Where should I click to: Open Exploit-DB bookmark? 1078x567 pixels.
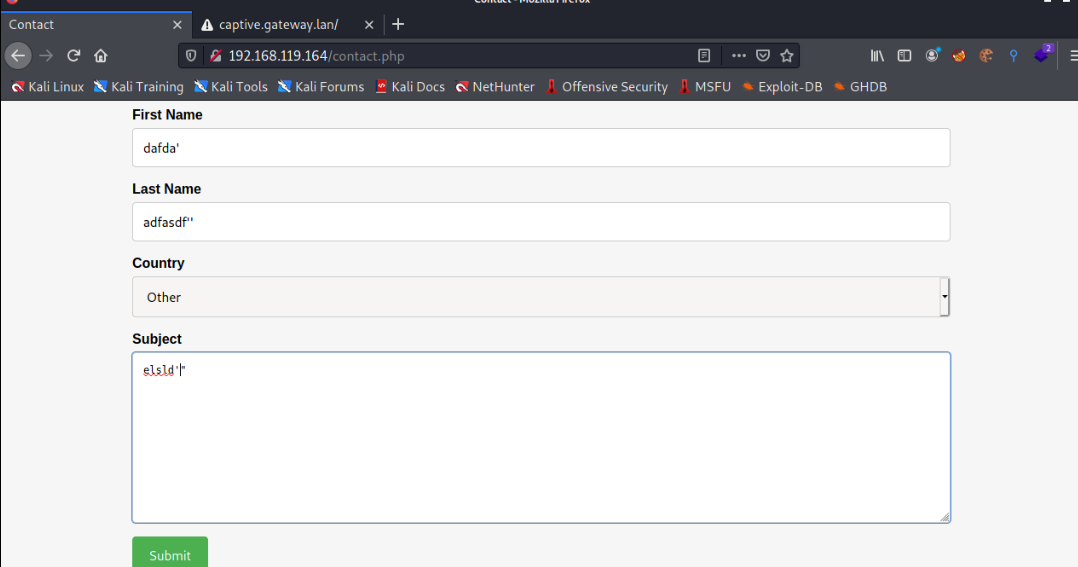tap(782, 87)
